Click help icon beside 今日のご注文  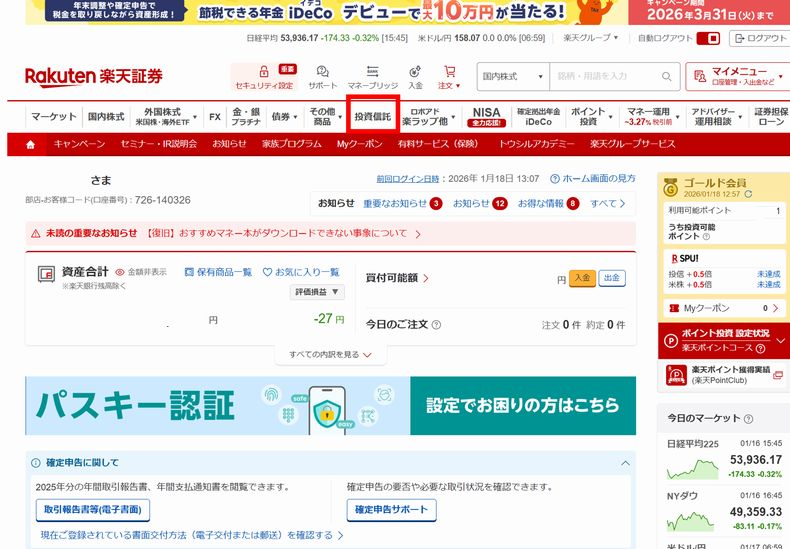tap(436, 325)
